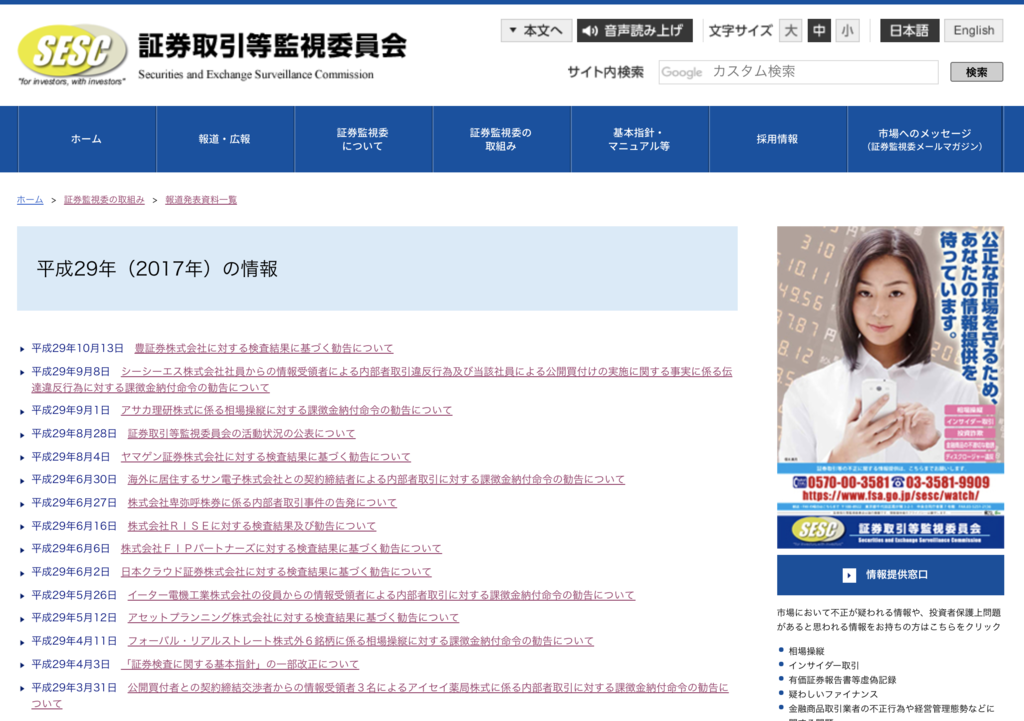Click the 平成29年（2017年）の情報 heading
The image size is (1024, 721).
click(157, 269)
